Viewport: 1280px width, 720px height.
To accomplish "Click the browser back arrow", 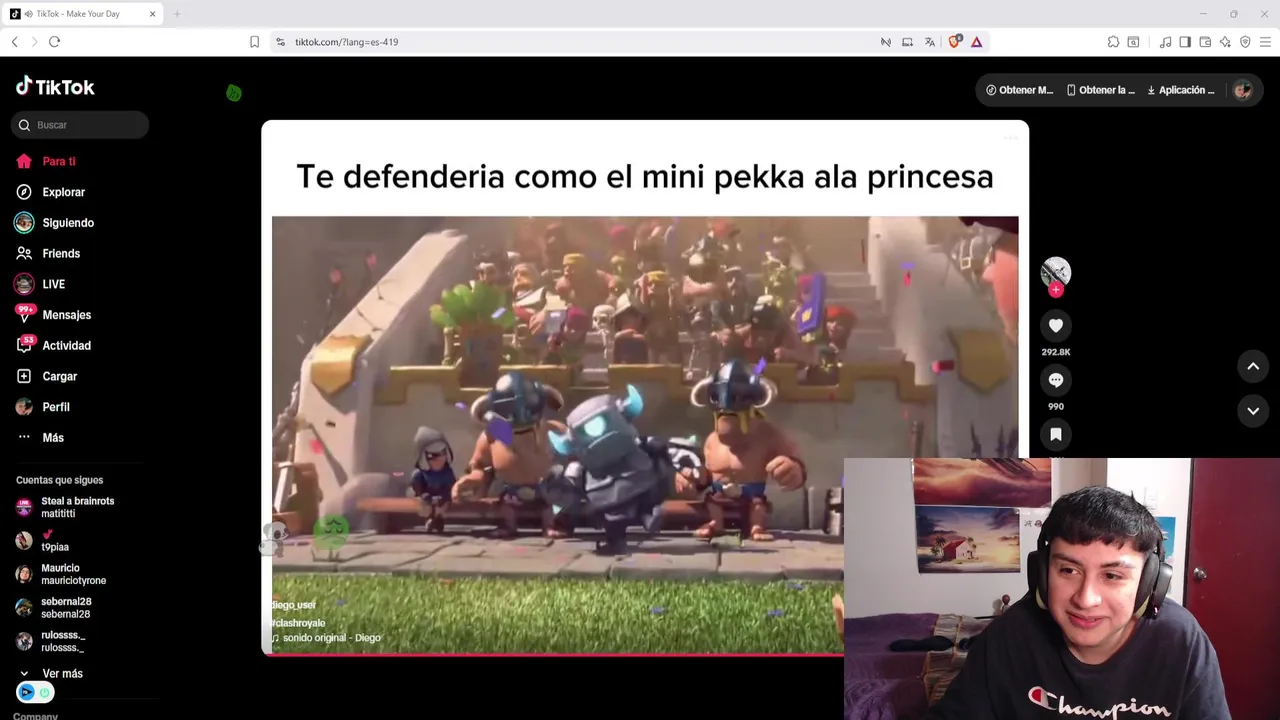I will pyautogui.click(x=14, y=42).
